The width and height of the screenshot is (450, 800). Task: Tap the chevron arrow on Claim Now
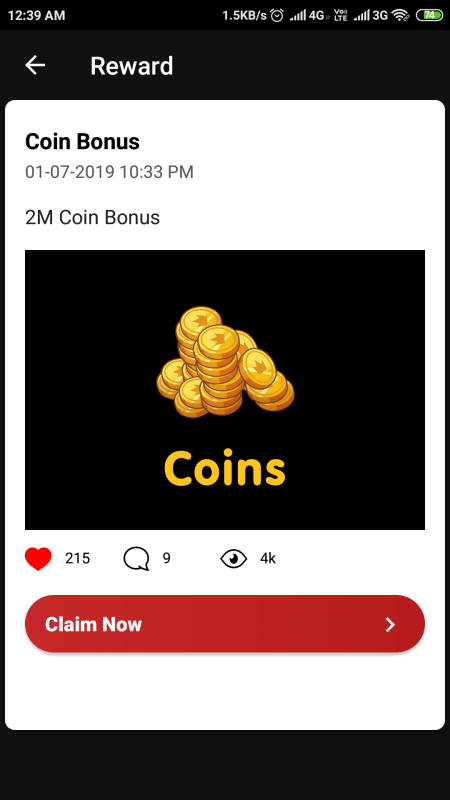(390, 624)
